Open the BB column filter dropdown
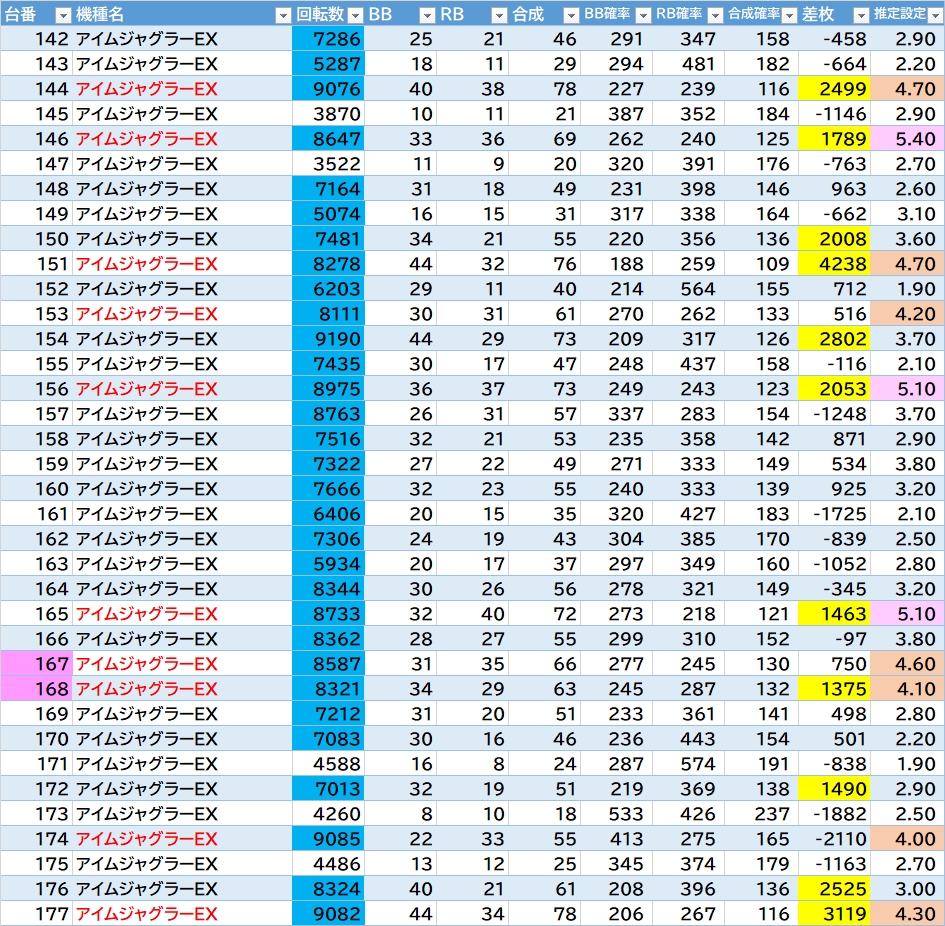 click(427, 15)
